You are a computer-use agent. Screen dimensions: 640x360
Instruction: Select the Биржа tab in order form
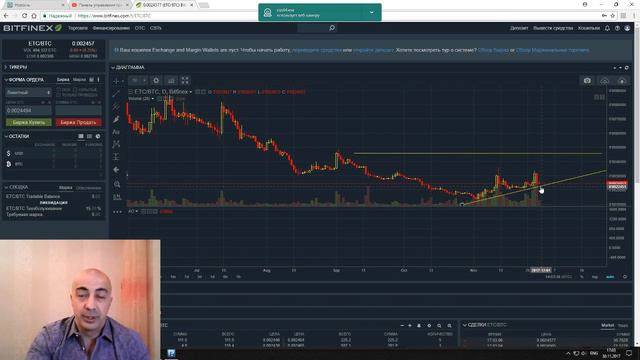click(63, 80)
